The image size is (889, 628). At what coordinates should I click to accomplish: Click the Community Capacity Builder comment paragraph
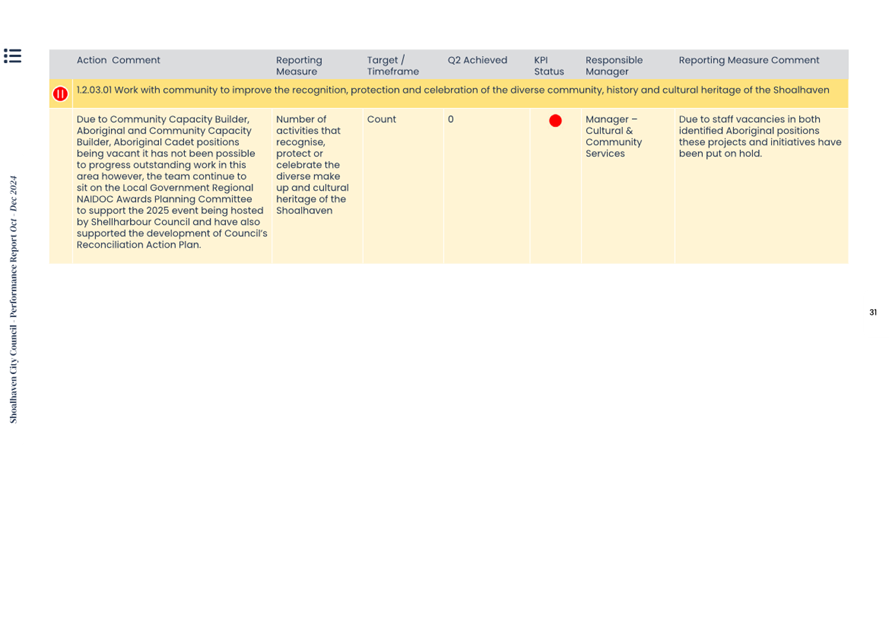(171, 182)
